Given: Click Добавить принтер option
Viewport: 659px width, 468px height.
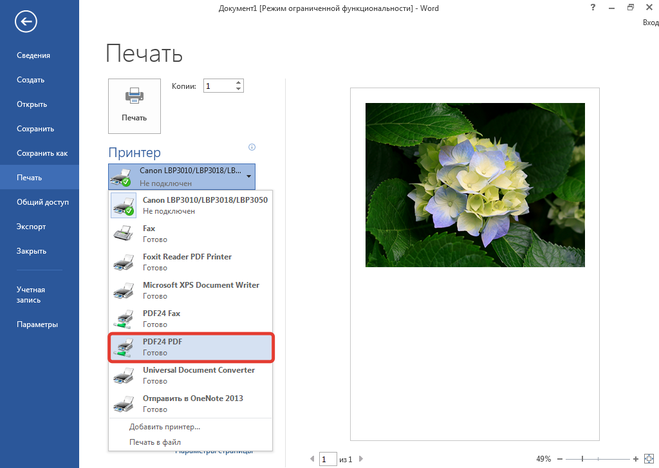Looking at the screenshot, I should 165,427.
